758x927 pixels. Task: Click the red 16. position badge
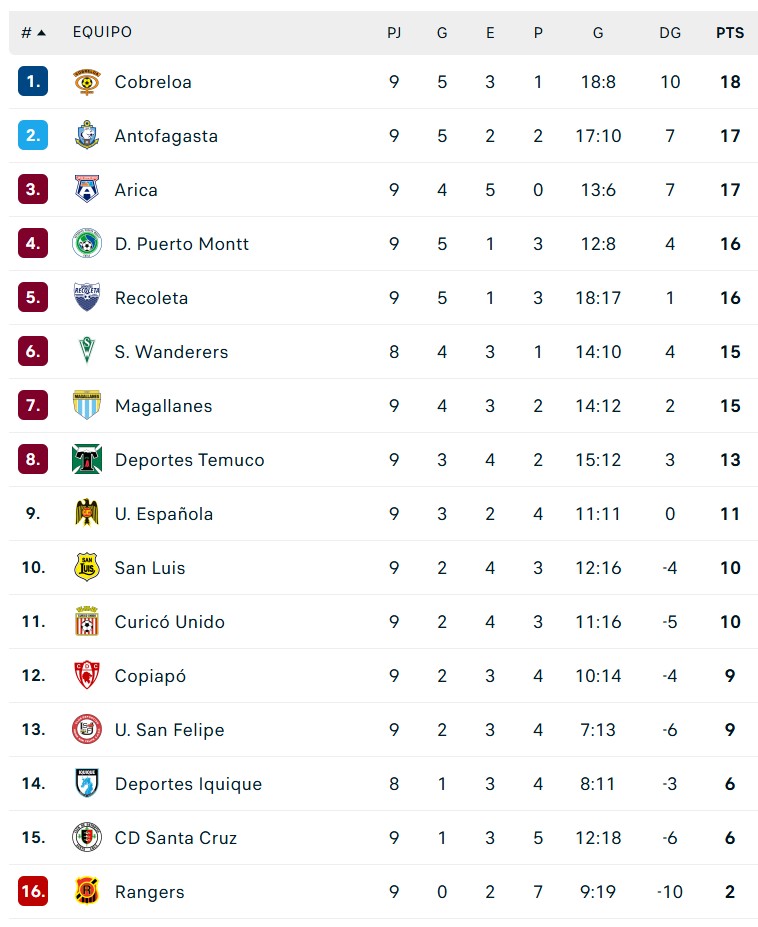33,892
